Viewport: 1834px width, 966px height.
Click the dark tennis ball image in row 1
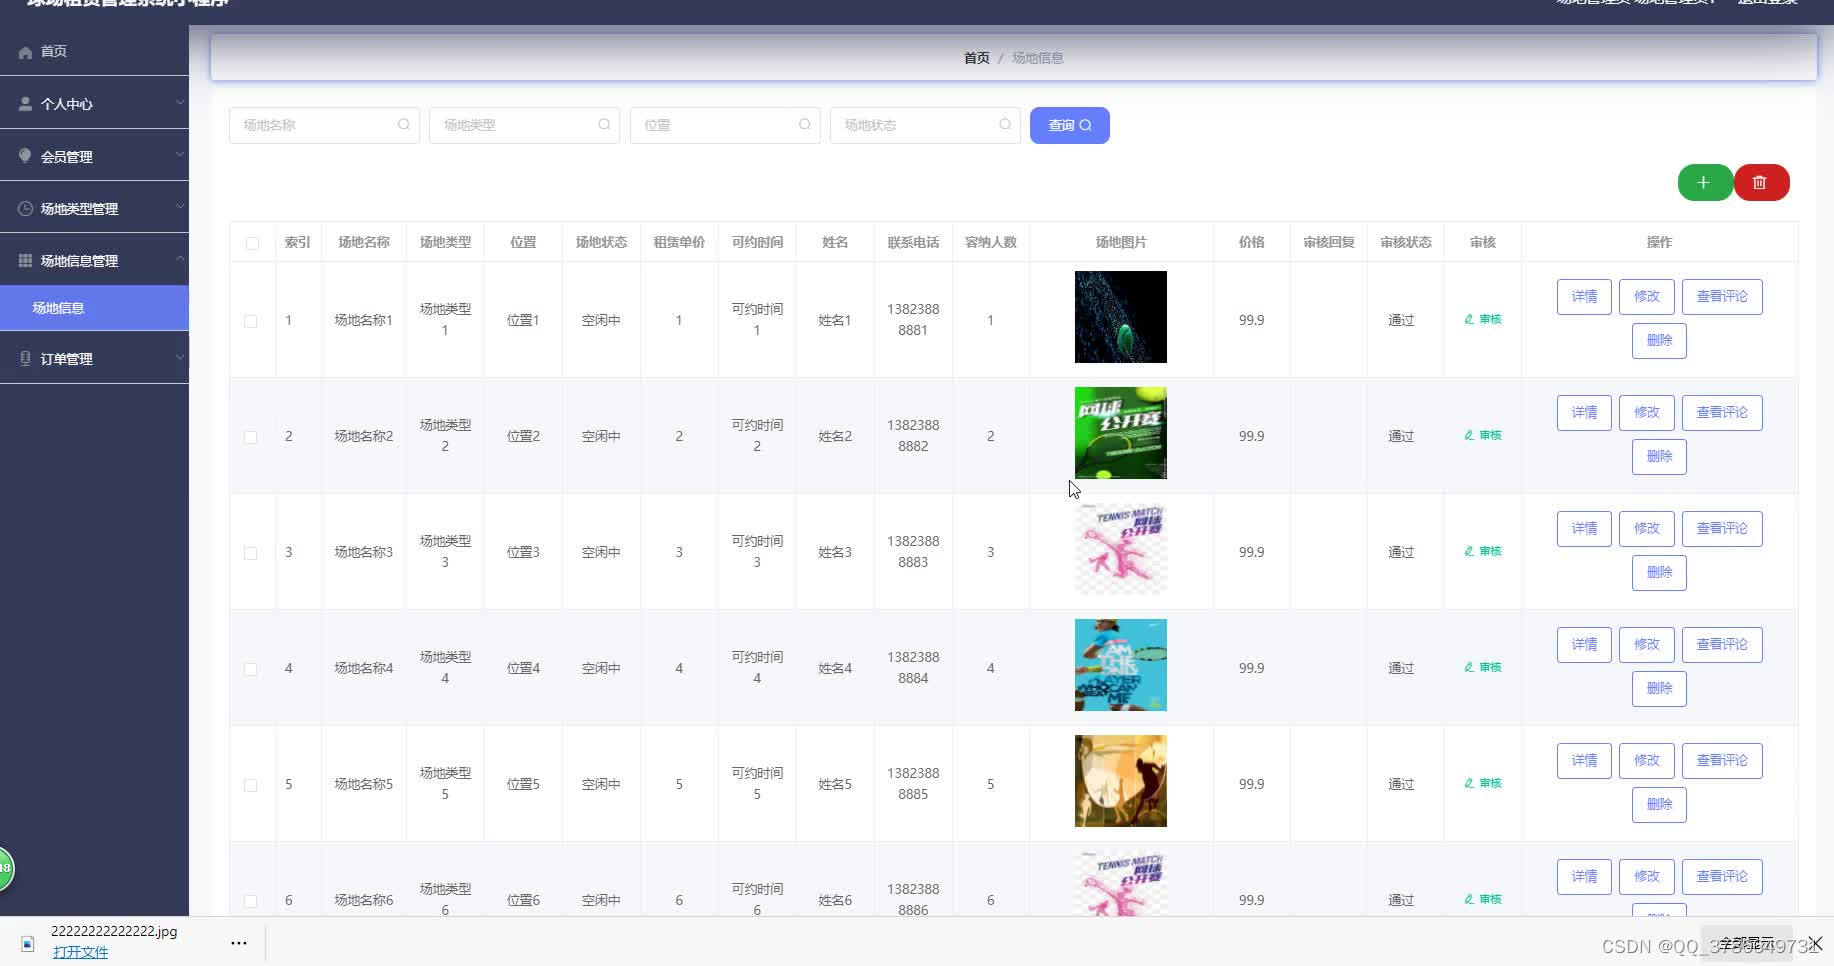(x=1121, y=317)
